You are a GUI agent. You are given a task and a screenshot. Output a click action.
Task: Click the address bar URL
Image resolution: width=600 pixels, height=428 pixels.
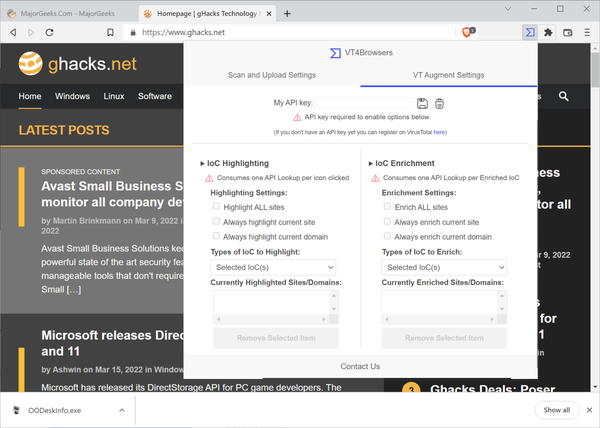(183, 33)
